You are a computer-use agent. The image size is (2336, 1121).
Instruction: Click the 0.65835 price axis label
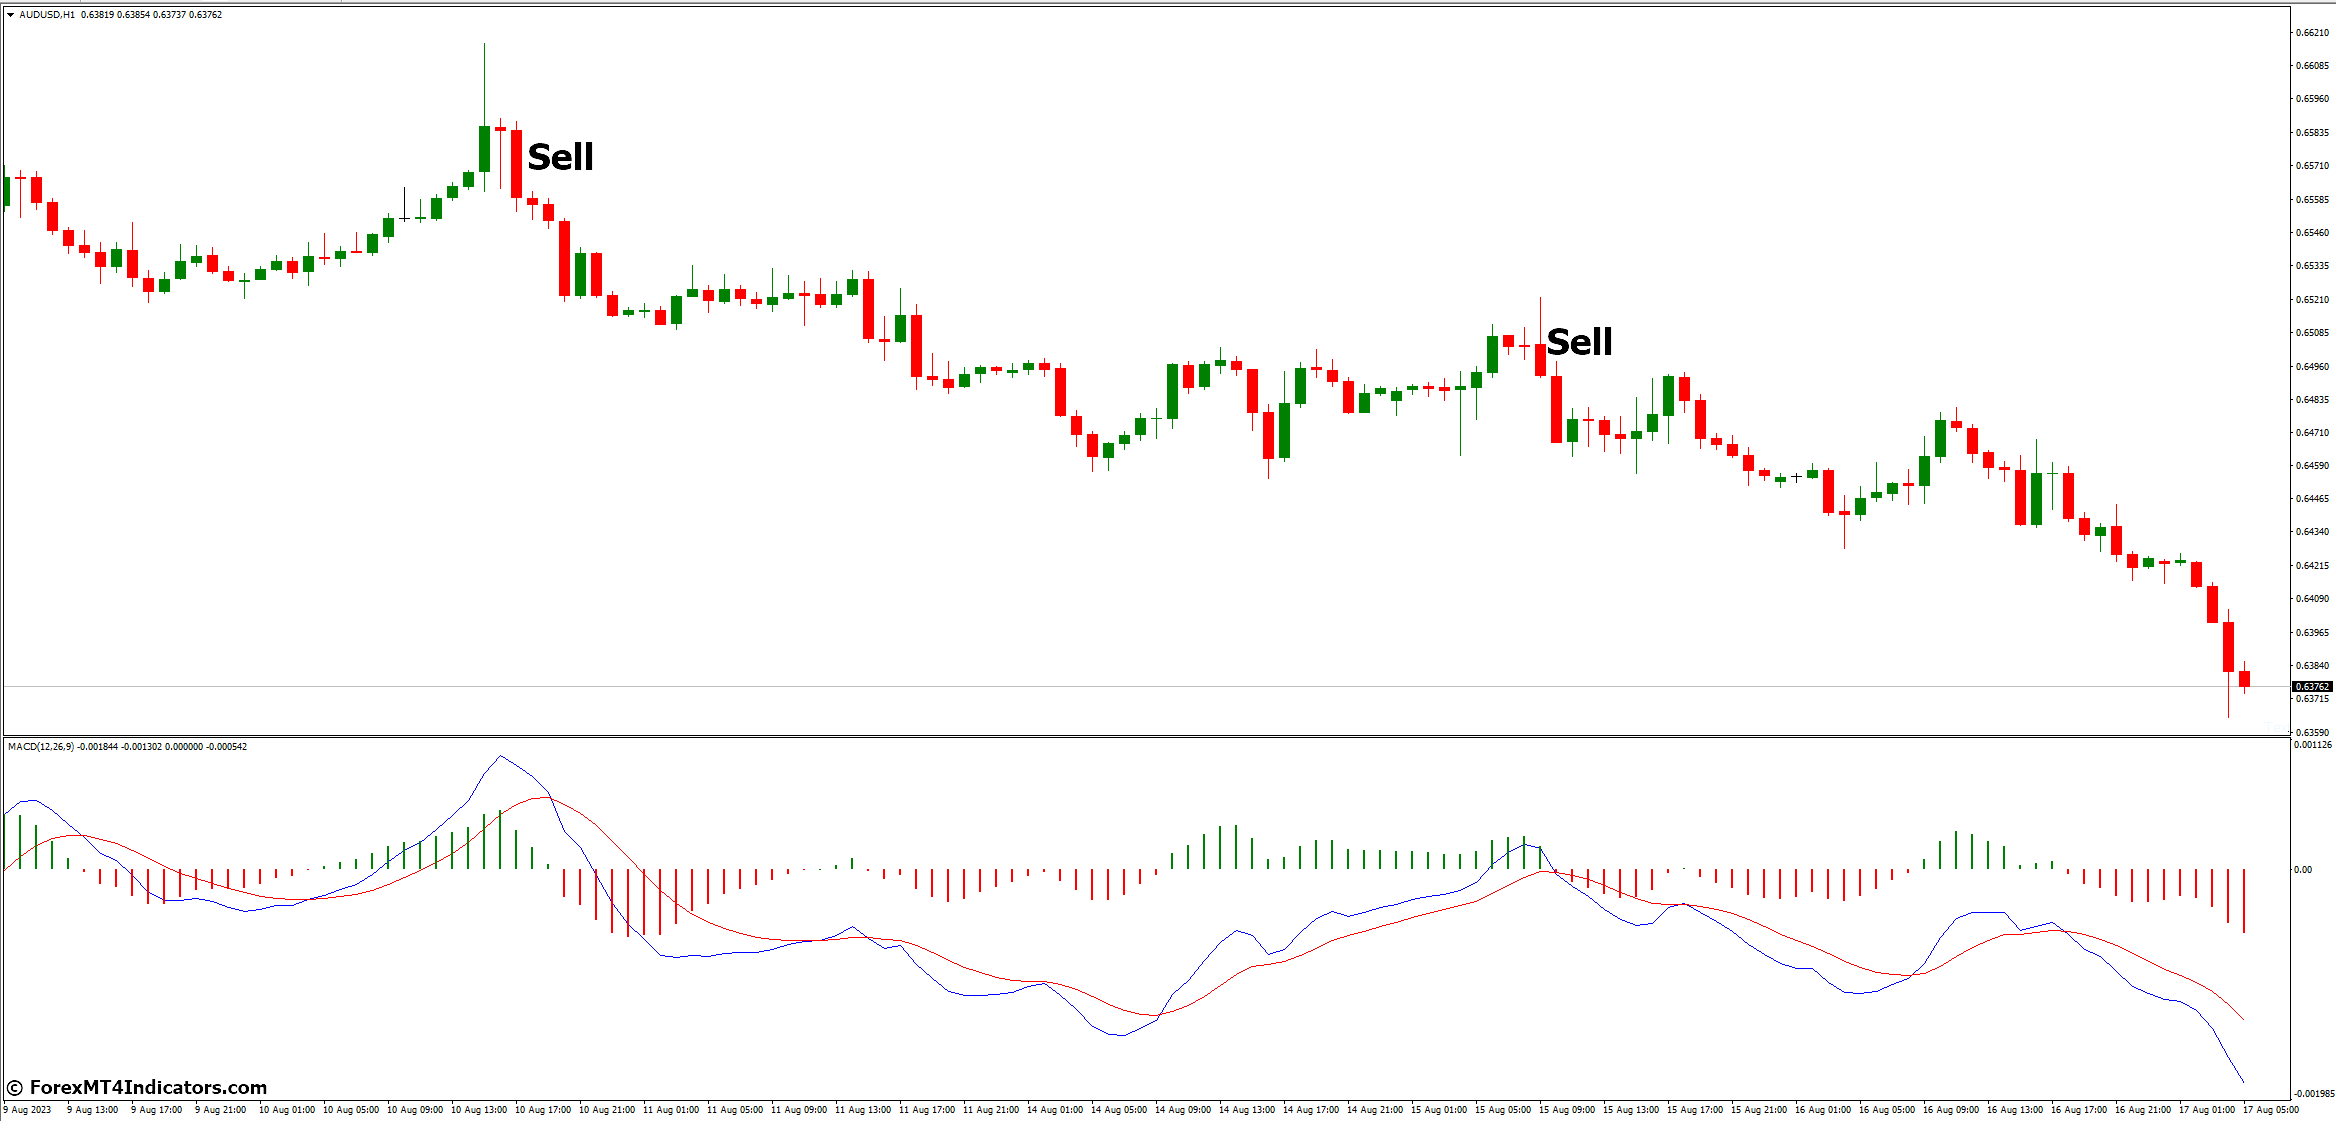coord(2312,133)
